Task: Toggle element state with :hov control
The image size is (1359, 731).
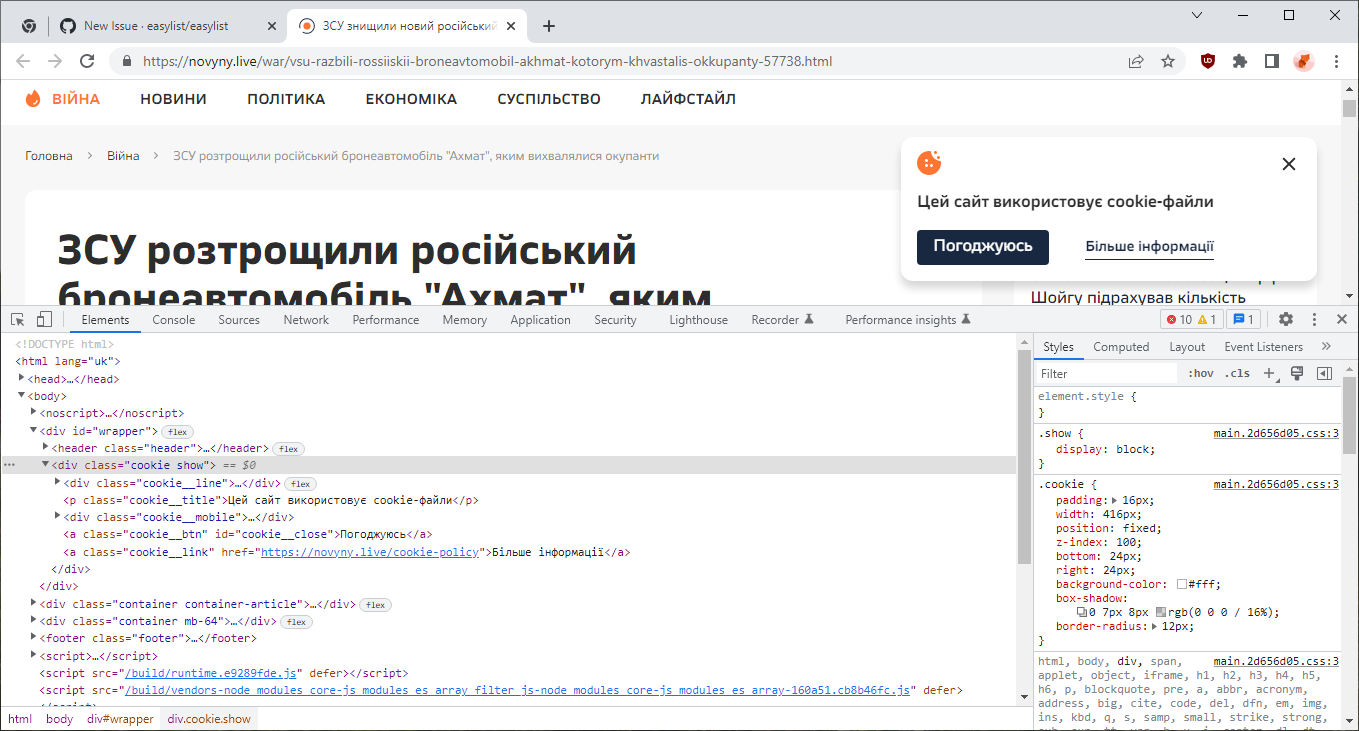Action: (1201, 372)
